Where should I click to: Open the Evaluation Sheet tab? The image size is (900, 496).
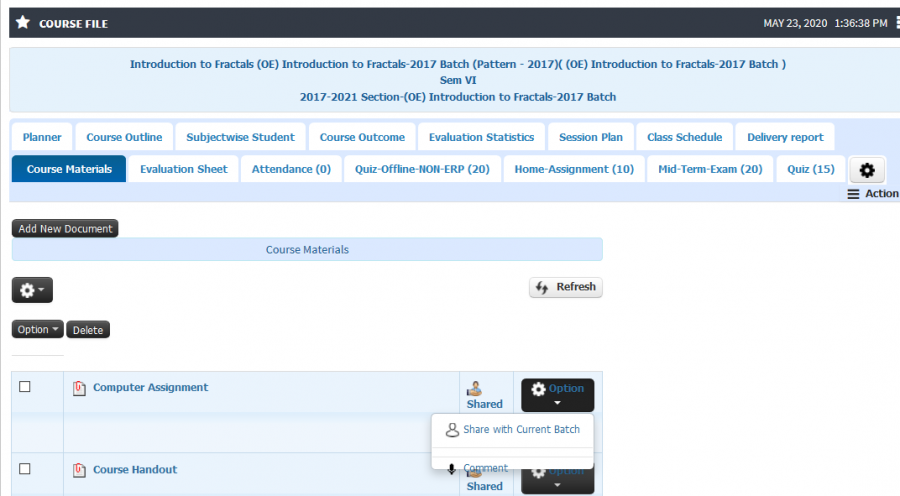(x=184, y=169)
